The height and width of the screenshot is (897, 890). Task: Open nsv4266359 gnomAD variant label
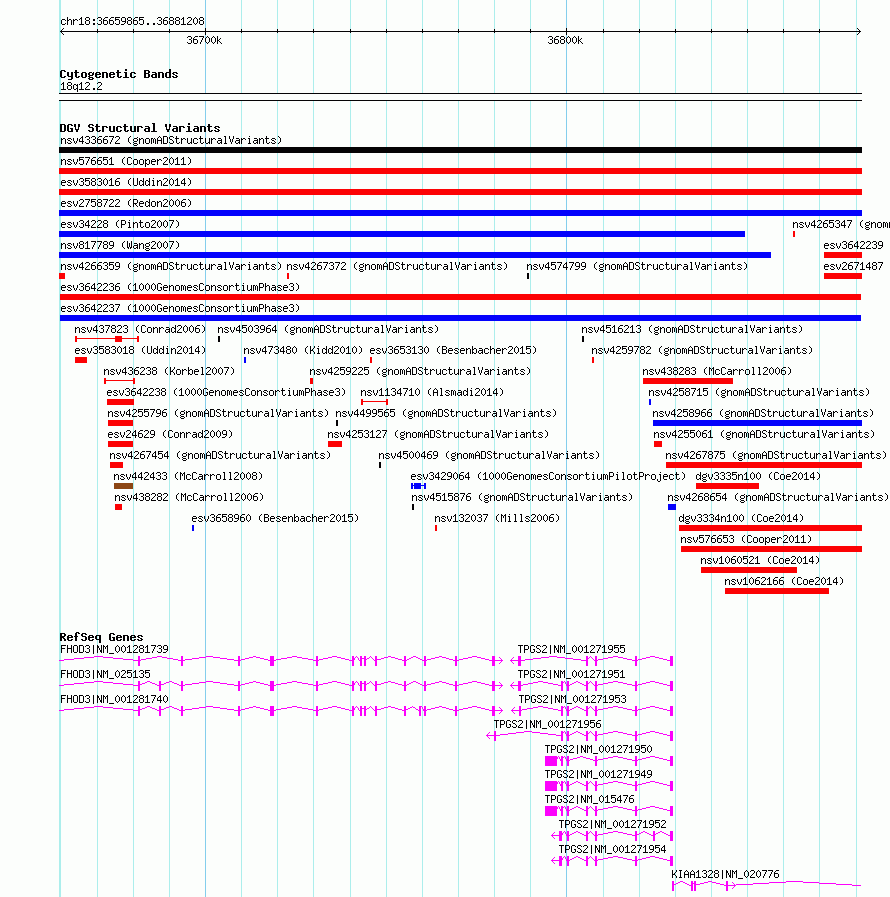[x=170, y=266]
